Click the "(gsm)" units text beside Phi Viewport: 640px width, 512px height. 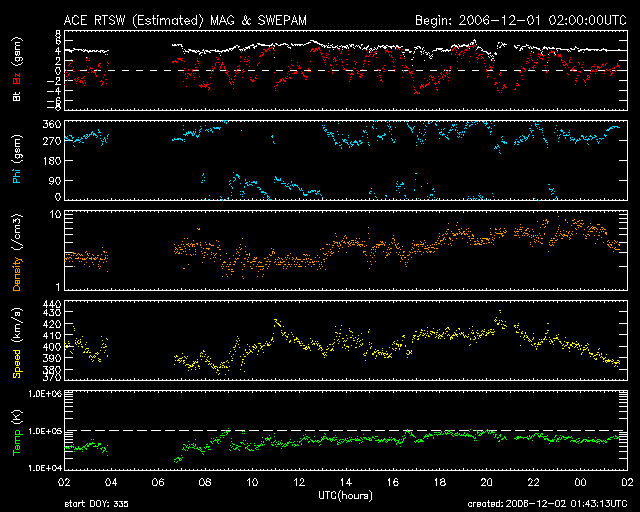pyautogui.click(x=18, y=148)
